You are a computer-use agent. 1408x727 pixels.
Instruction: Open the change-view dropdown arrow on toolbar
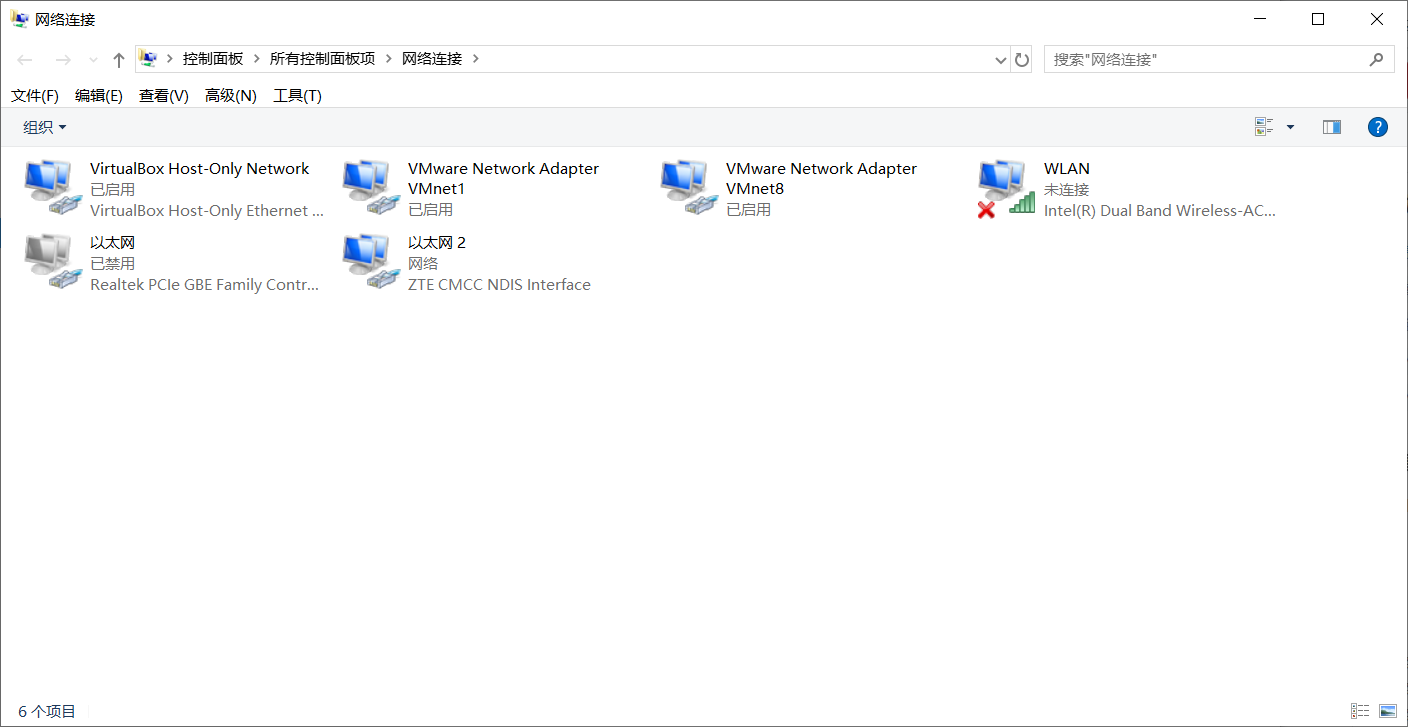(x=1289, y=126)
